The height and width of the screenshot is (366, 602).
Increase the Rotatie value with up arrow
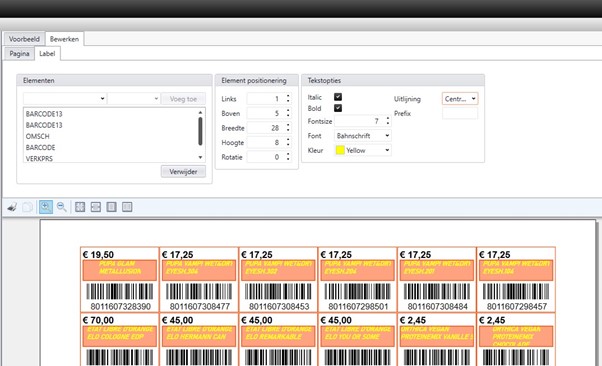pos(288,154)
